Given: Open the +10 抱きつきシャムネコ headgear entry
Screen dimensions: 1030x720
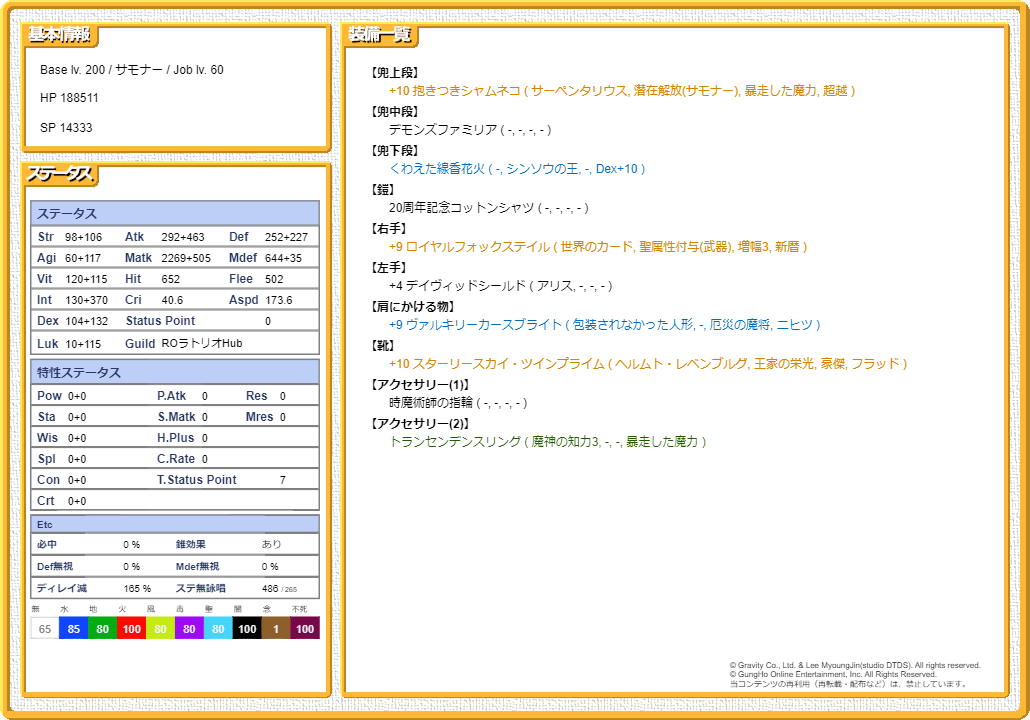Looking at the screenshot, I should tap(621, 91).
